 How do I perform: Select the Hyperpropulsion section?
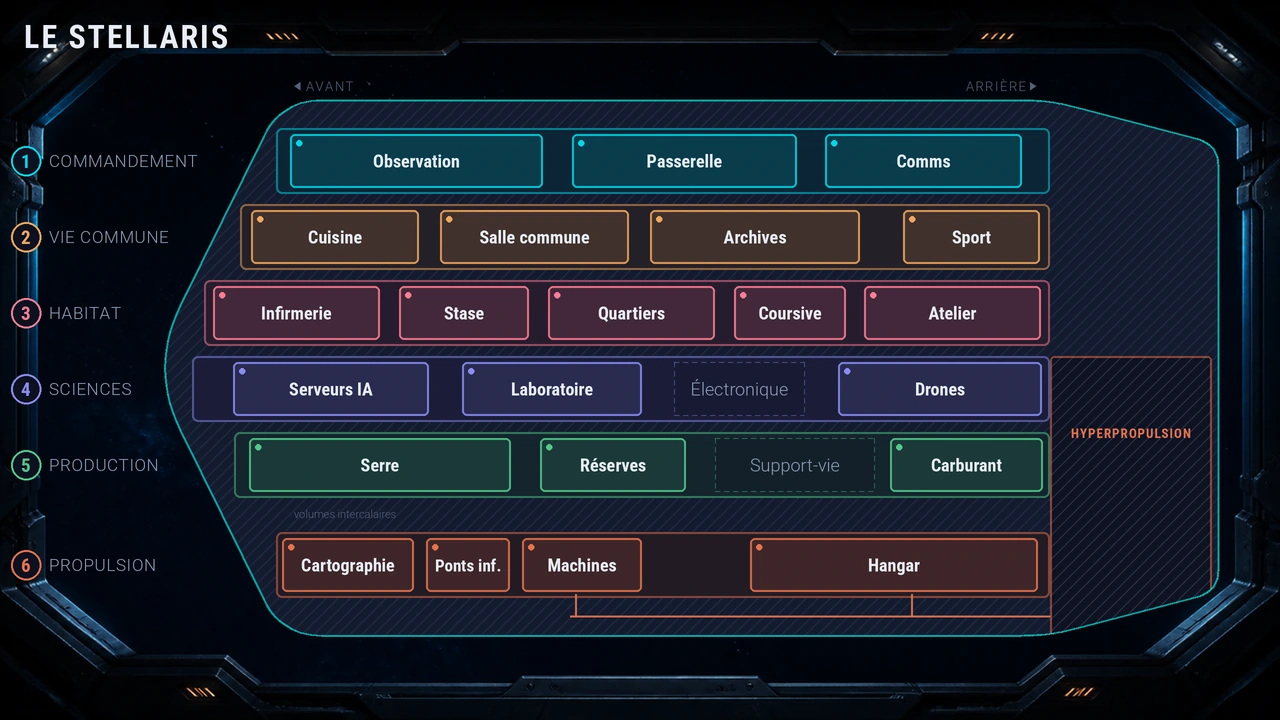pos(1131,495)
